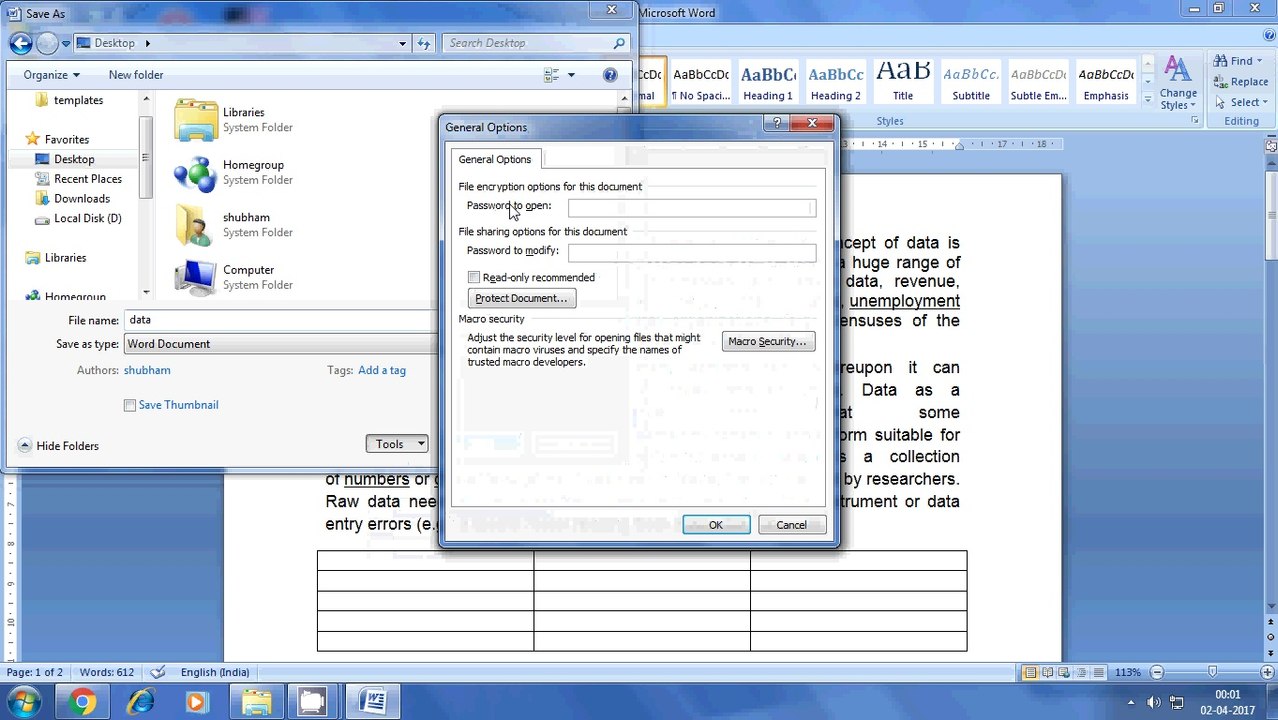This screenshot has width=1278, height=720.
Task: Toggle Save Thumbnail checkbox
Action: [x=130, y=405]
